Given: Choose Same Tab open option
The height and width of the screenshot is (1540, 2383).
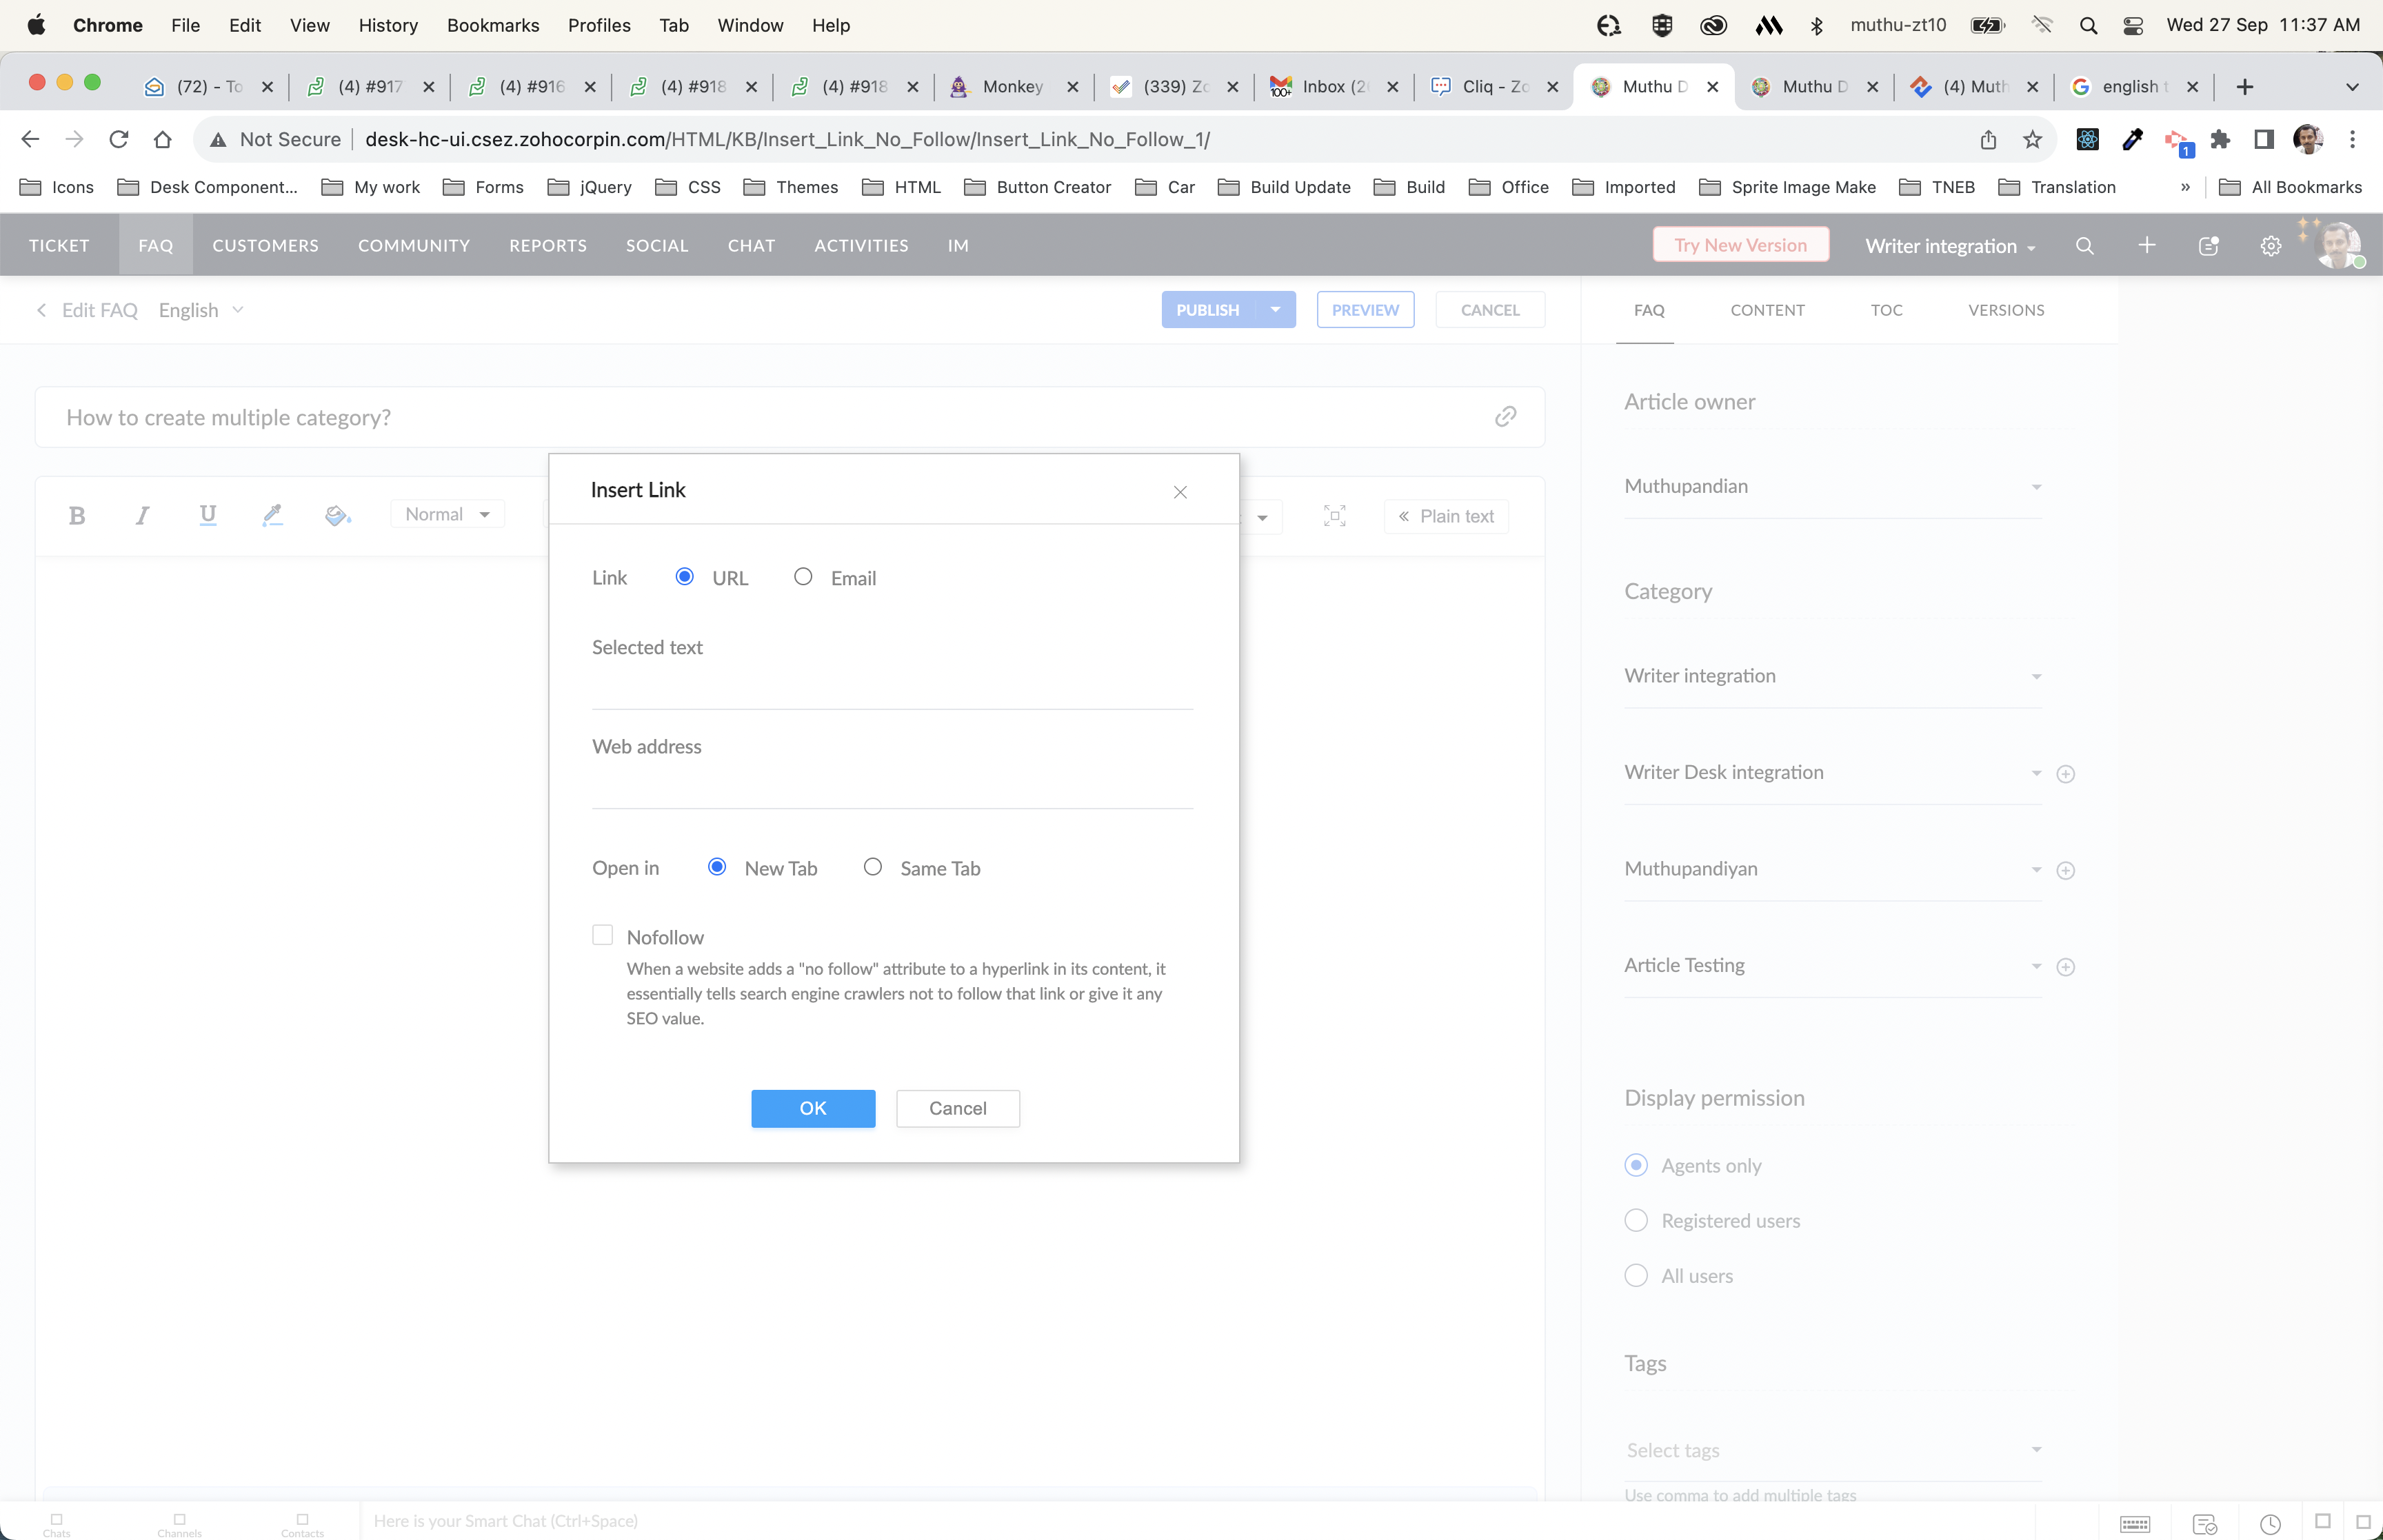Looking at the screenshot, I should pos(873,867).
